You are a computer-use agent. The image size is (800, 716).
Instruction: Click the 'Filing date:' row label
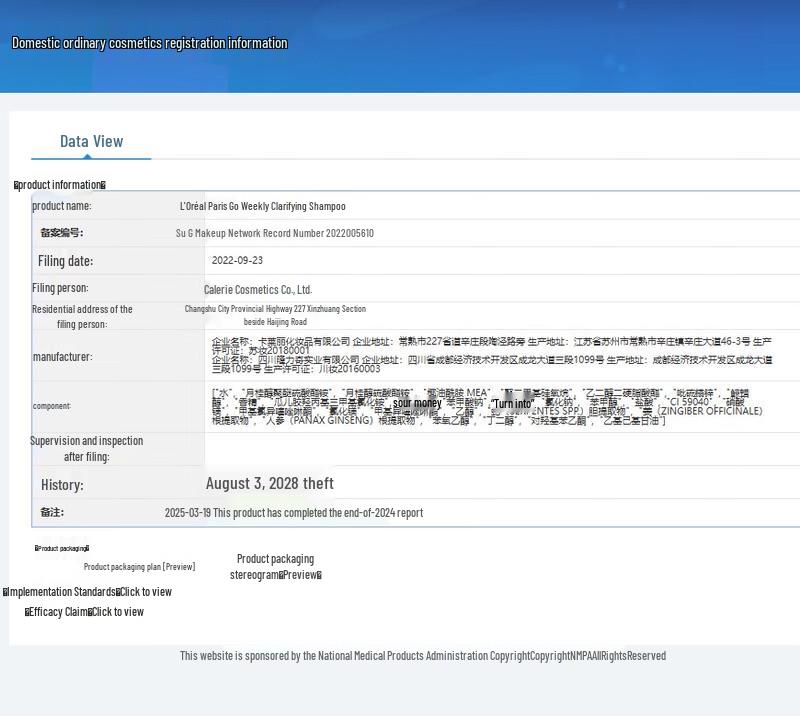click(x=65, y=260)
